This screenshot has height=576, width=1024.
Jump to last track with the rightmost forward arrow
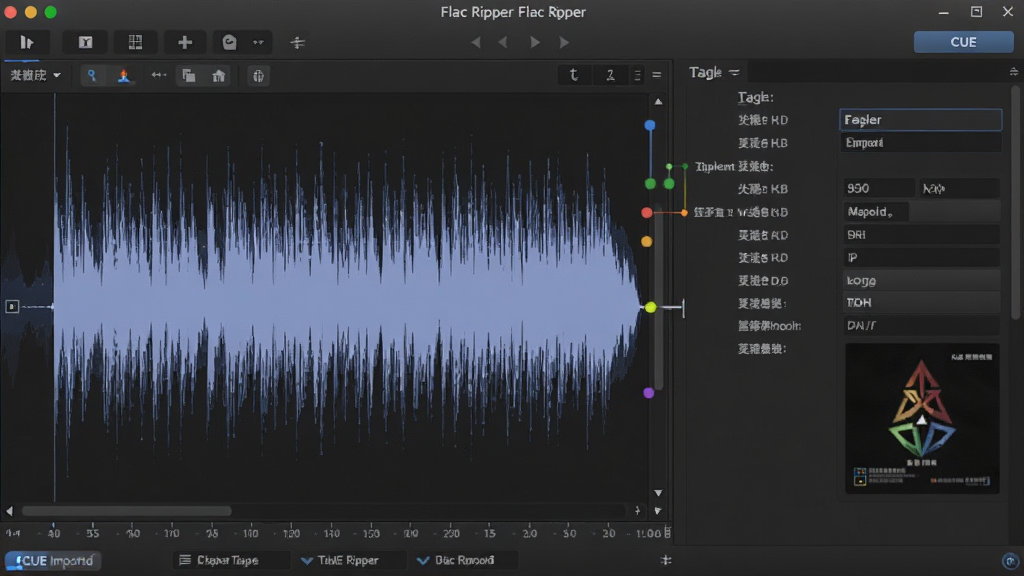[564, 42]
